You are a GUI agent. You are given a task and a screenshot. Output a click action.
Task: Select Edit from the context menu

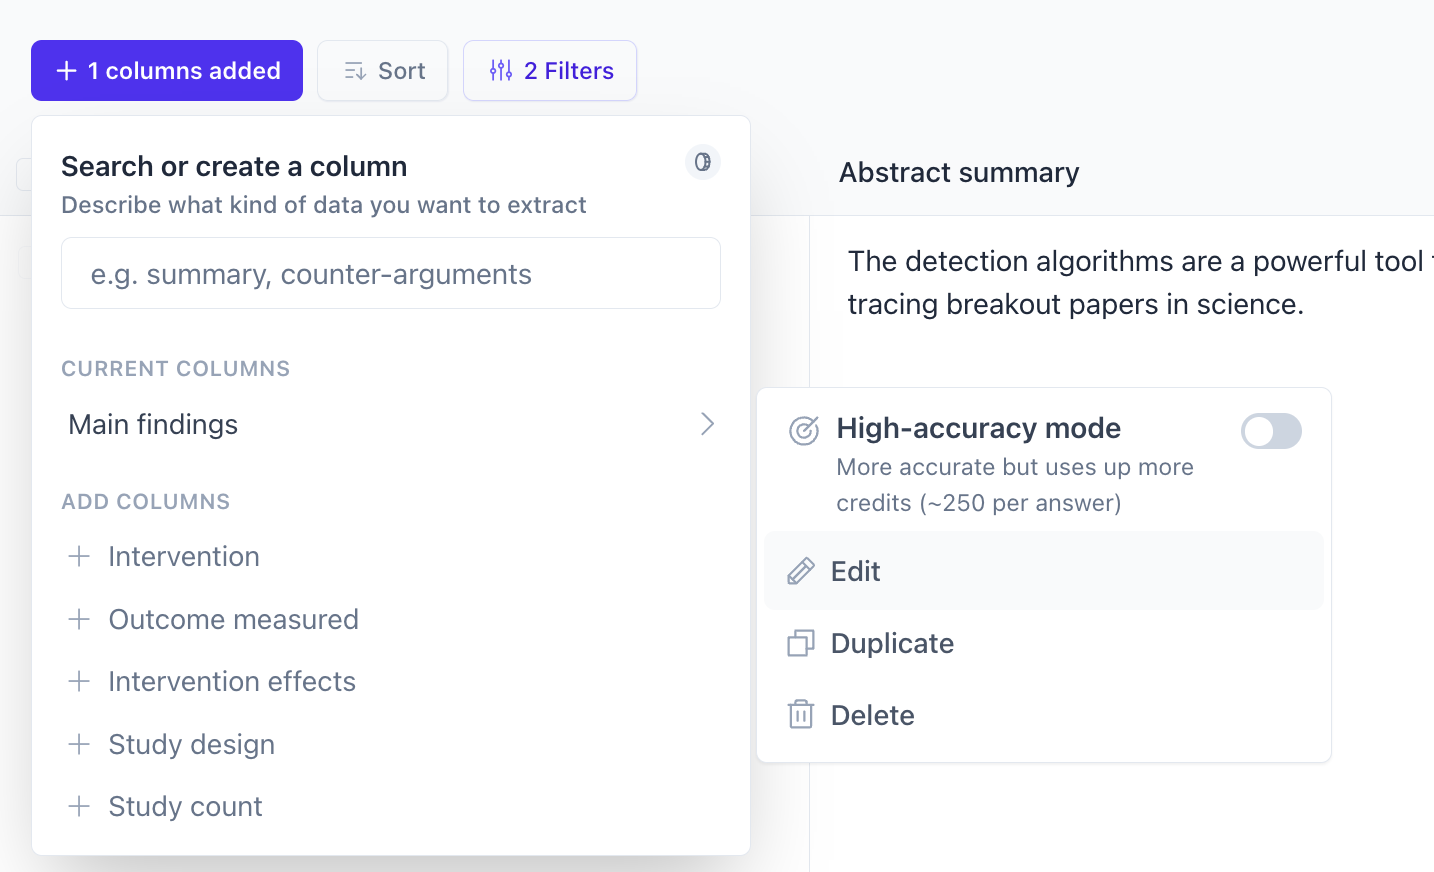point(855,571)
